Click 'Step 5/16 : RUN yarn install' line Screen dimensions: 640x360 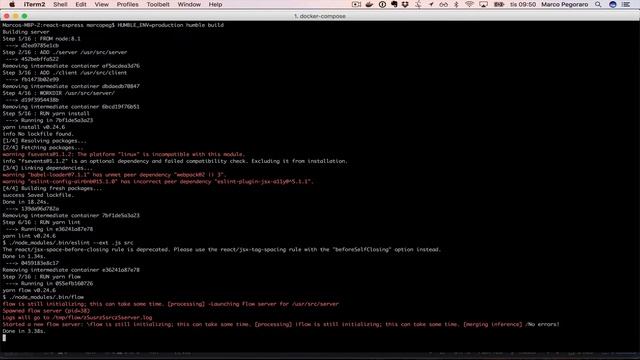(46, 113)
